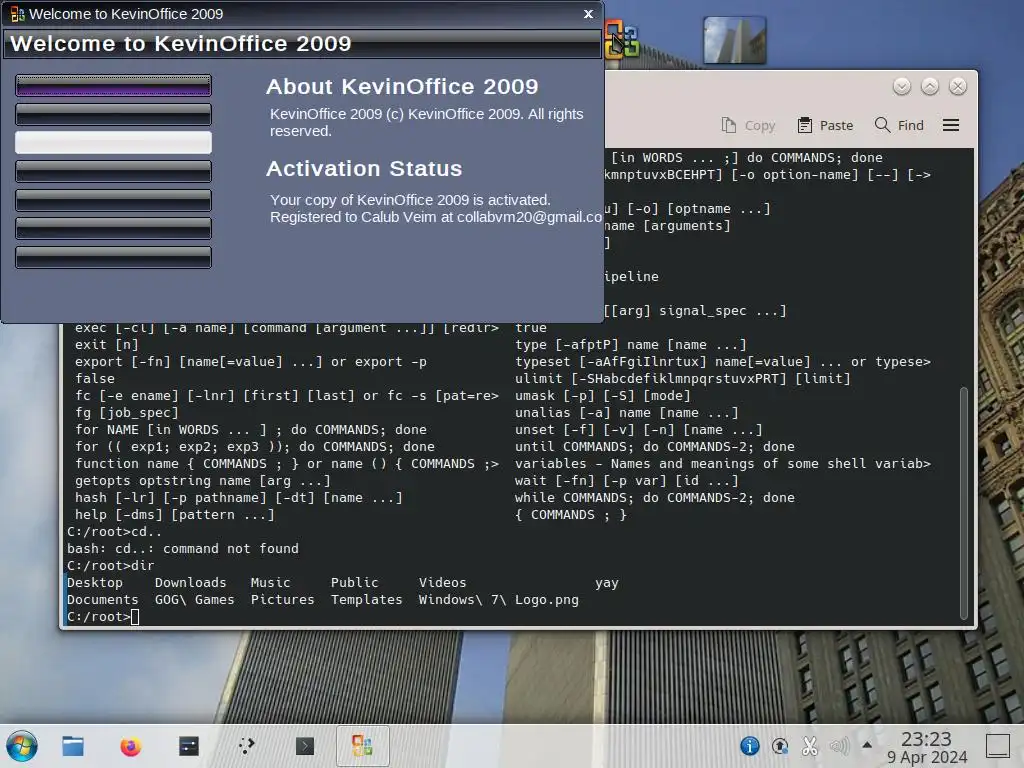This screenshot has height=768, width=1024.
Task: Click Copy in the terminal toolbar
Action: (x=748, y=125)
